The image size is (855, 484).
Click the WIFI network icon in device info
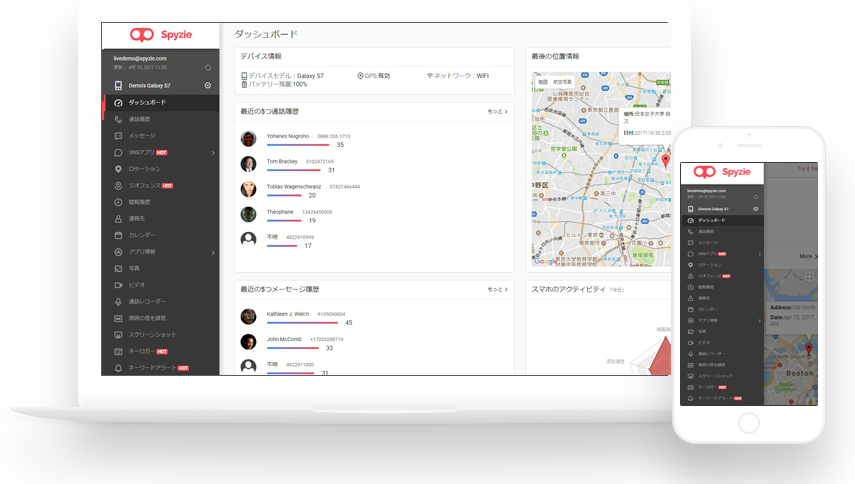(429, 76)
